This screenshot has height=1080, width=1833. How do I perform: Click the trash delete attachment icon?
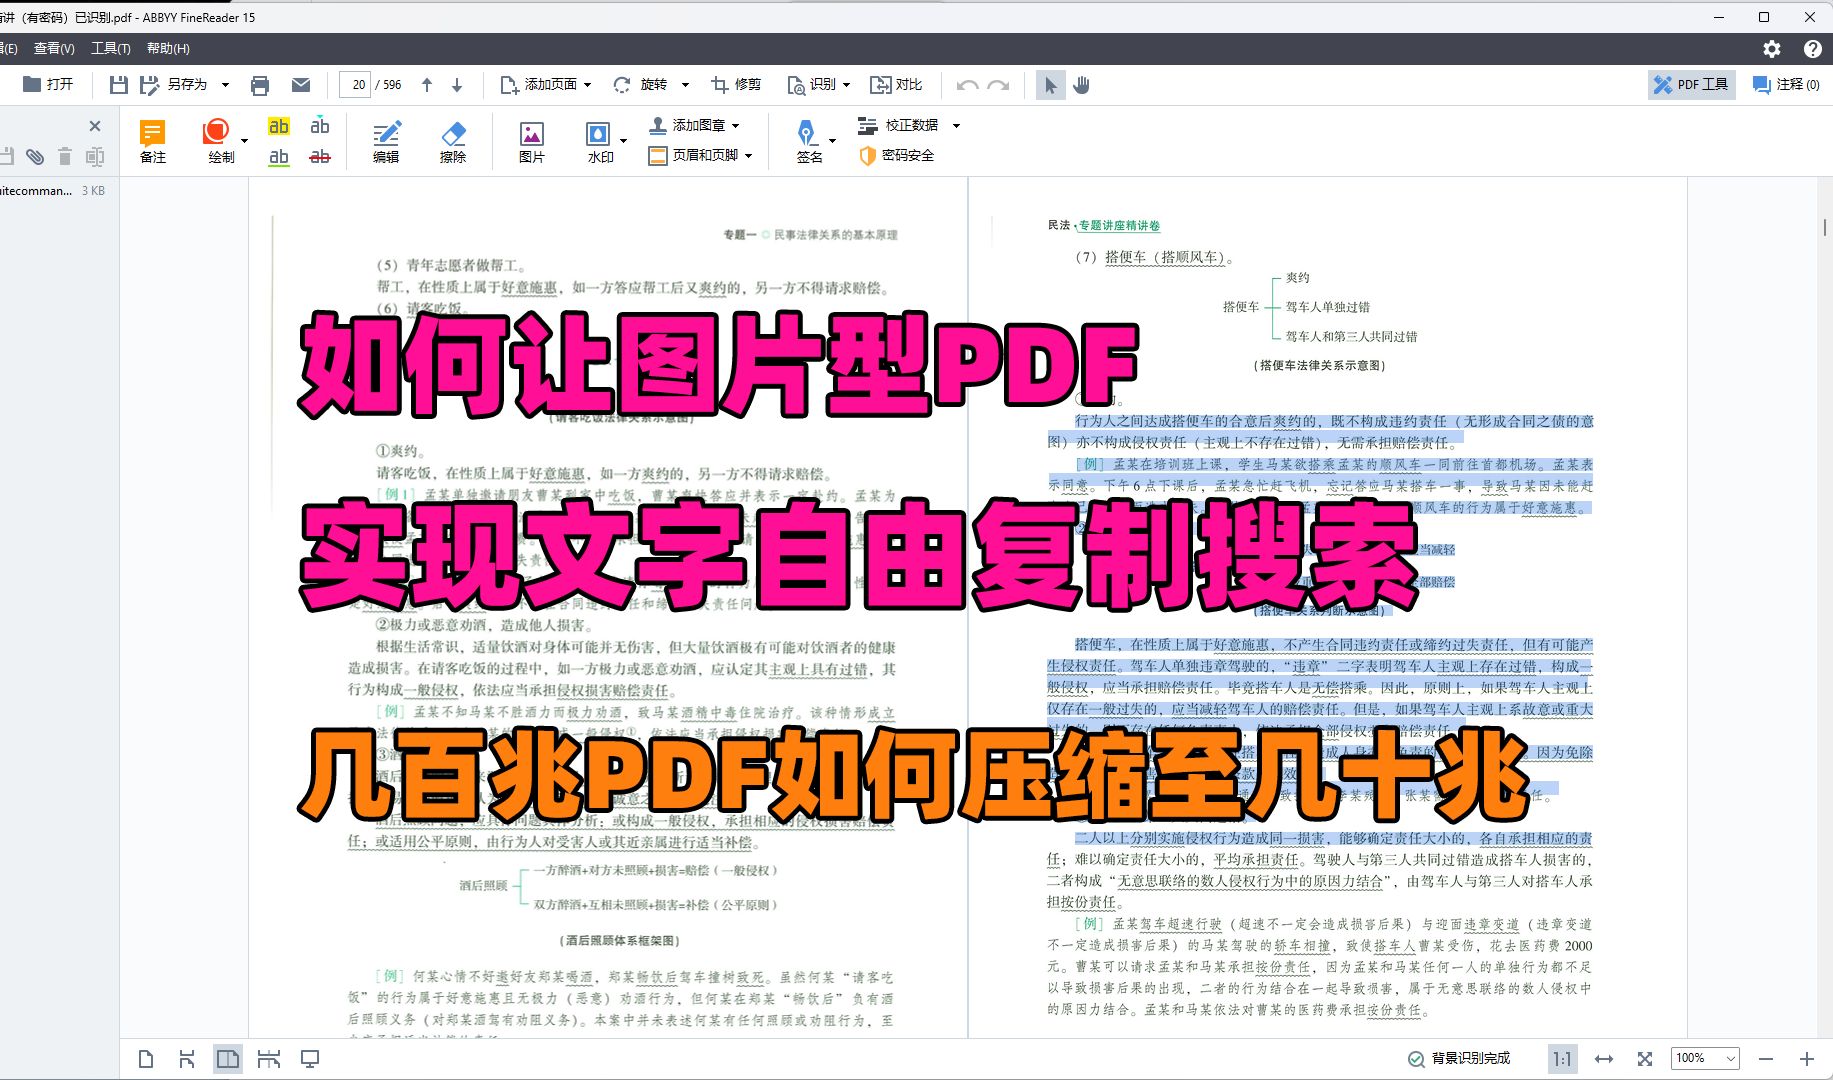click(x=65, y=157)
